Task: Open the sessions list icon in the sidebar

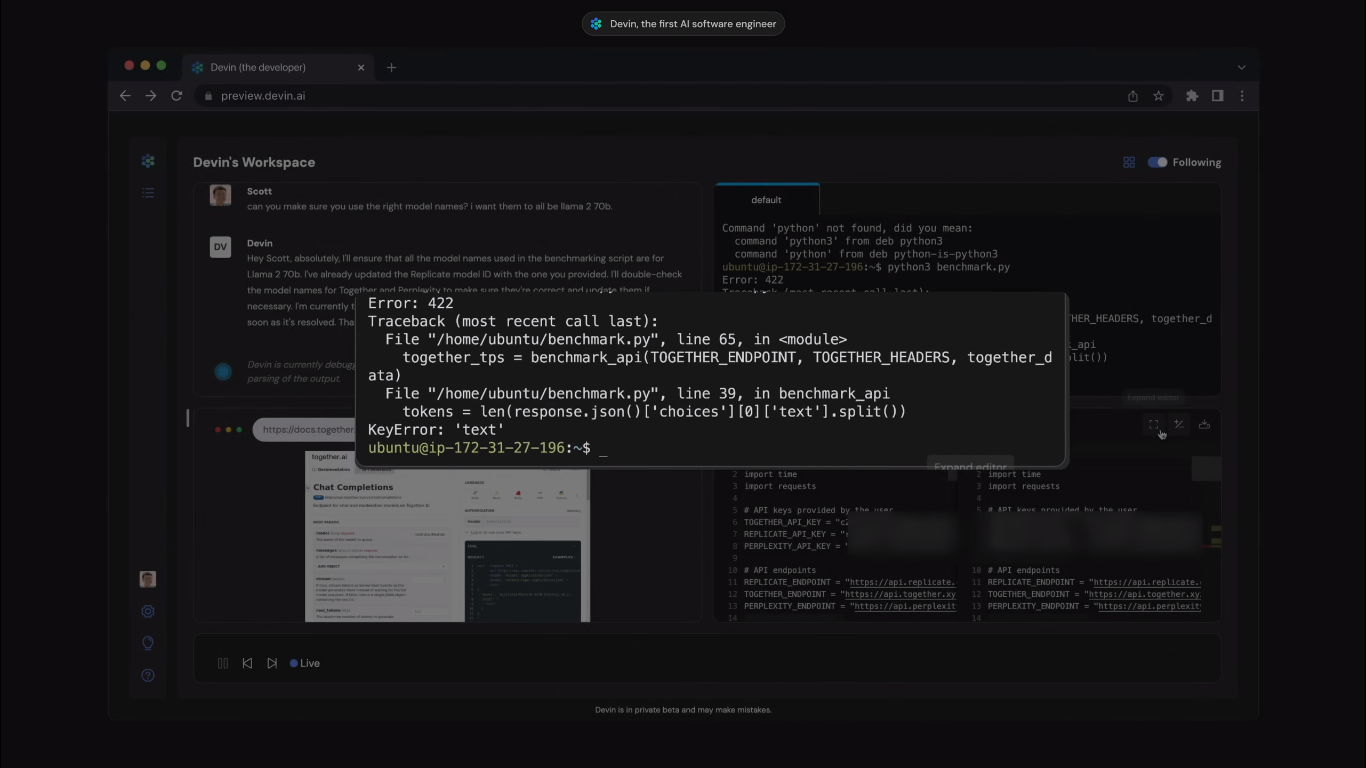Action: tap(148, 192)
